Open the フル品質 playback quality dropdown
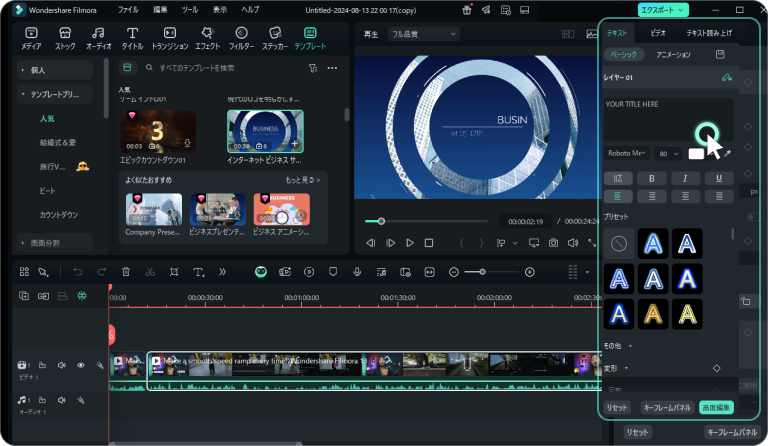The width and height of the screenshot is (768, 446). pos(424,34)
